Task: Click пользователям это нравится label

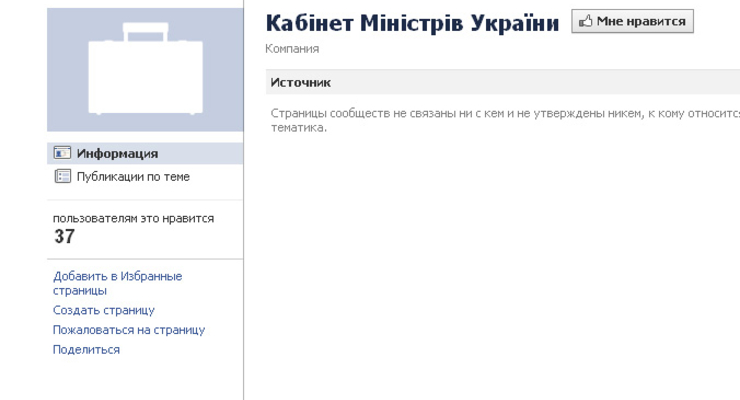Action: pos(134,218)
